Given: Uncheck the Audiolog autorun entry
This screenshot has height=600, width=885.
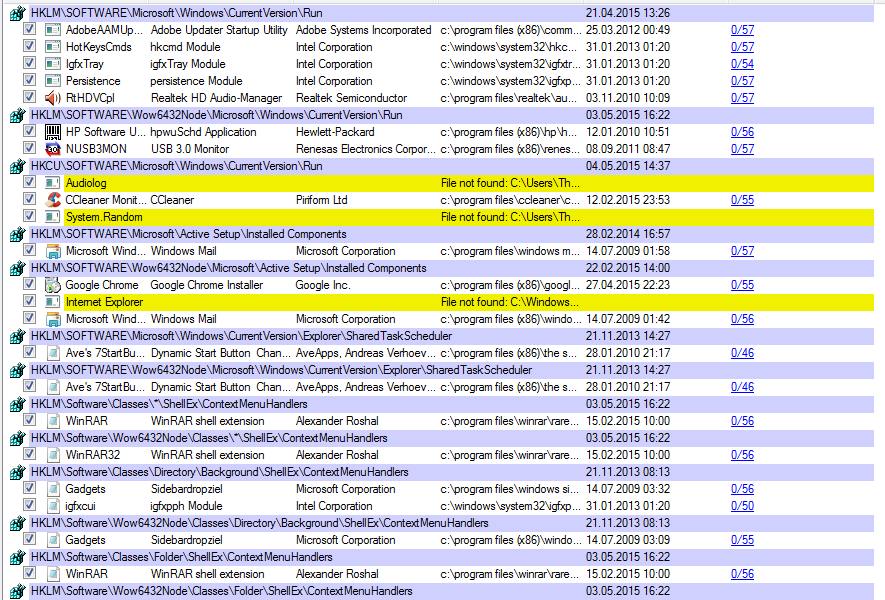Looking at the screenshot, I should pos(30,183).
